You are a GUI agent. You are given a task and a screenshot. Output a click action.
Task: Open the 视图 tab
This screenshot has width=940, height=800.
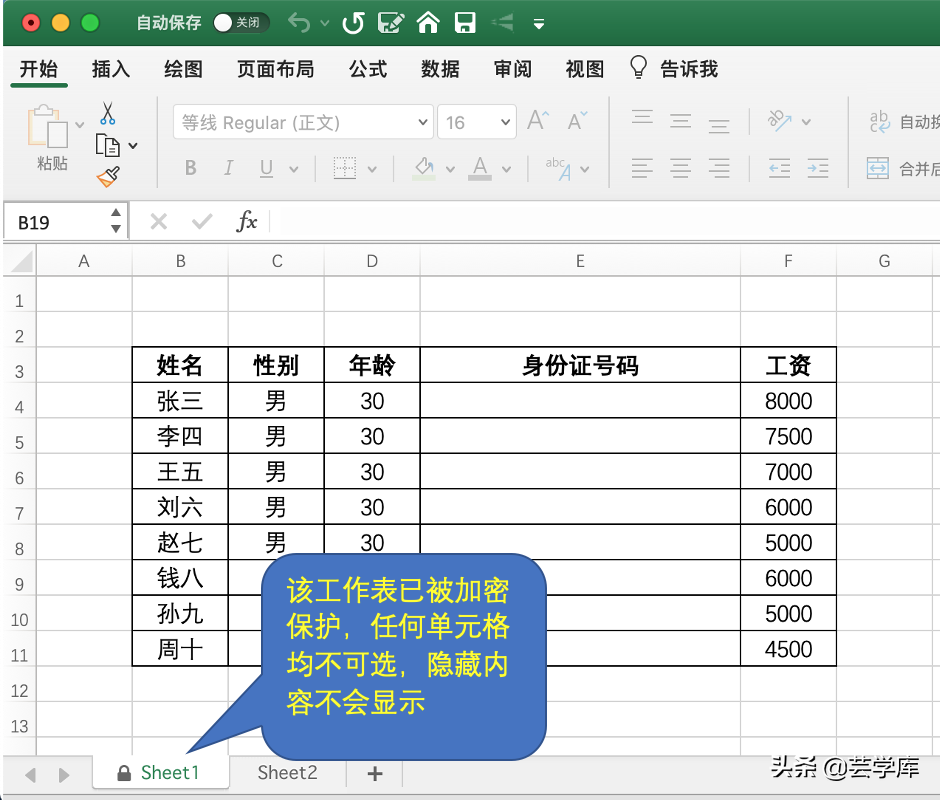[x=585, y=69]
